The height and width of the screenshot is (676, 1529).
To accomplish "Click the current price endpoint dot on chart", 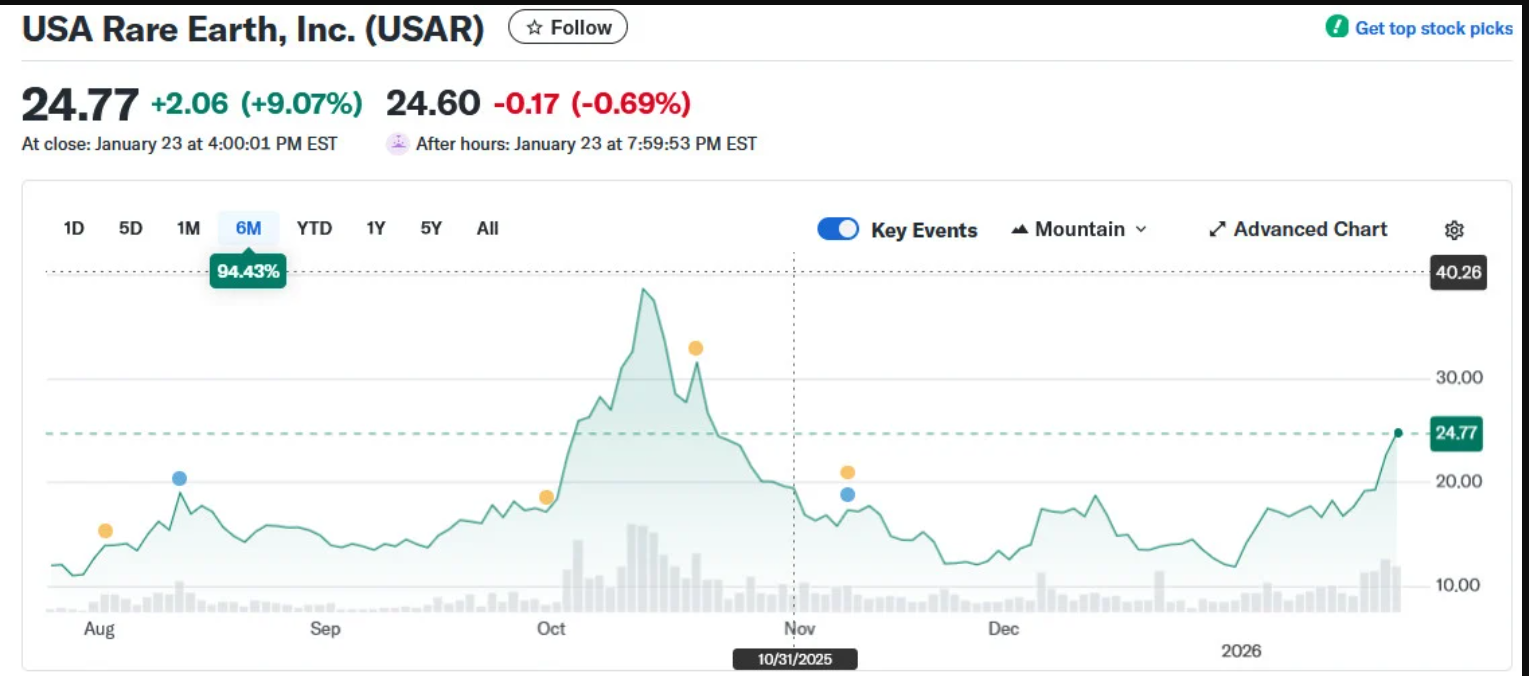I will pyautogui.click(x=1398, y=433).
